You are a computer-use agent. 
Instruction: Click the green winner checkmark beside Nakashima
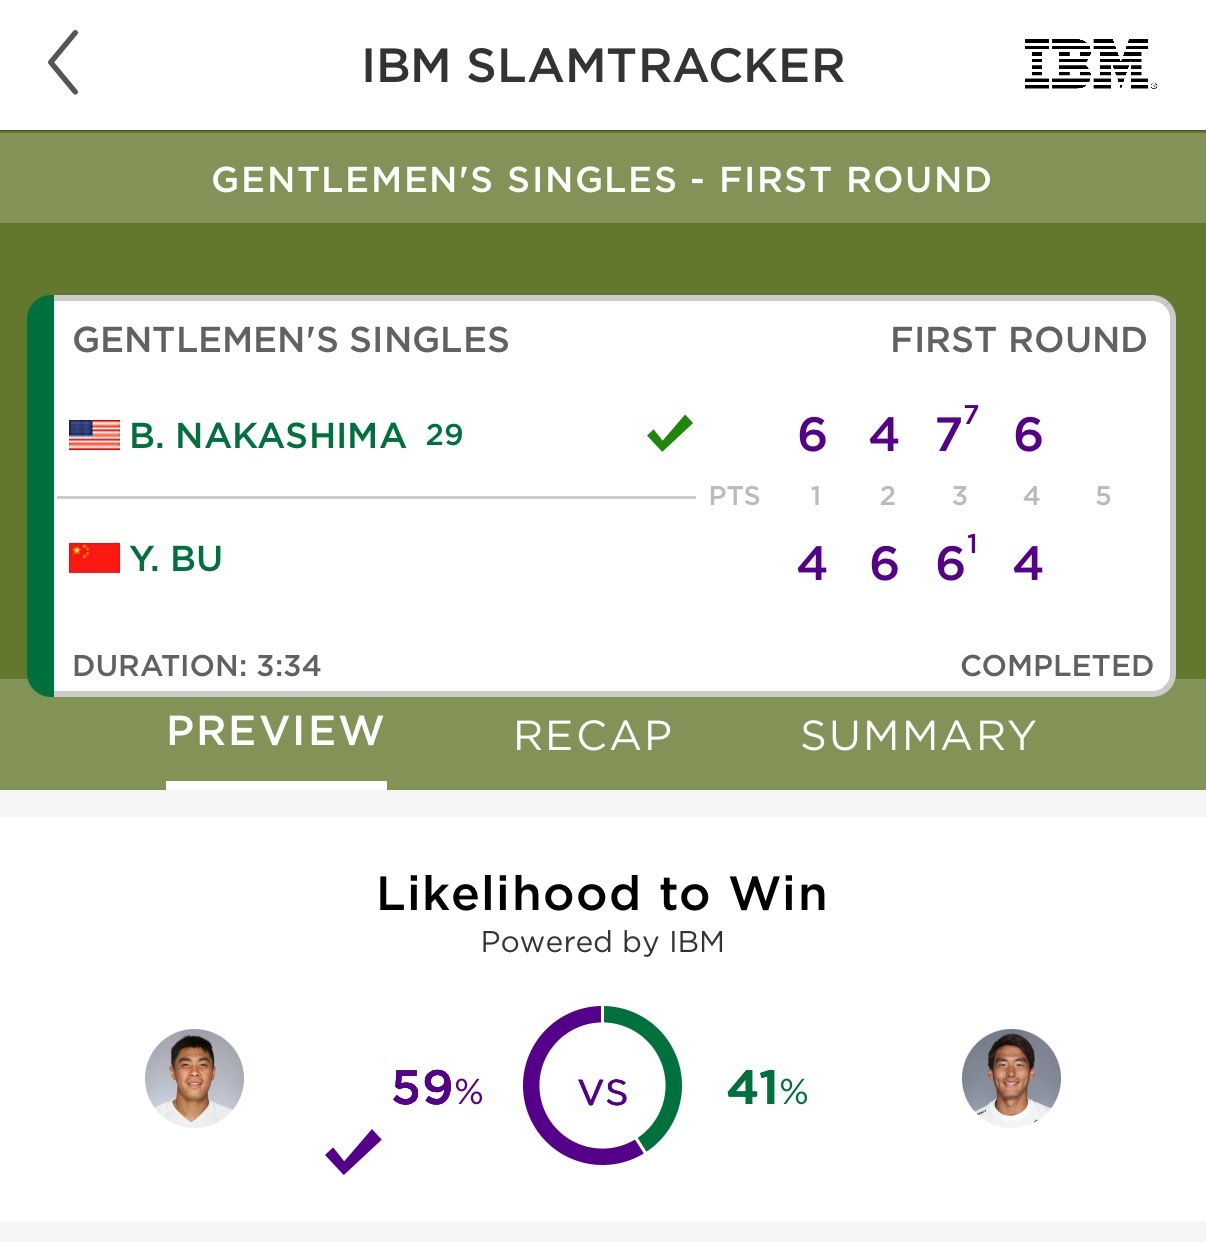[670, 433]
